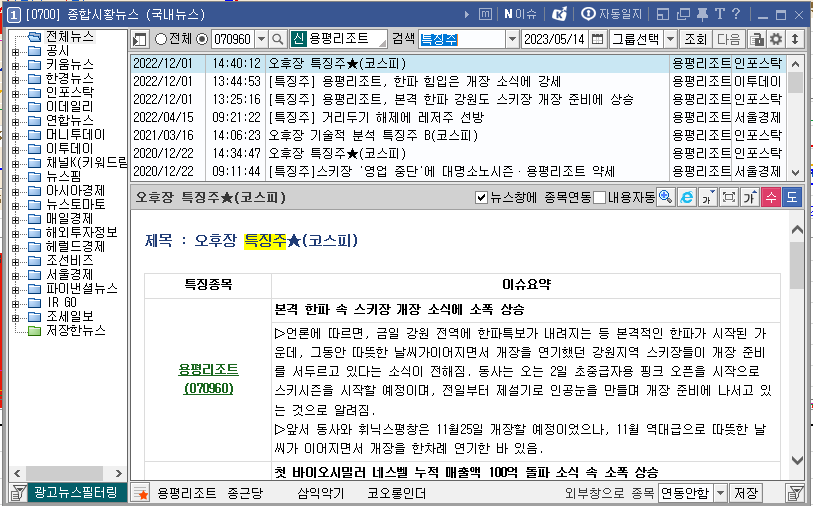The width and height of the screenshot is (813, 506).
Task: Click the 2023/05/14 date input field
Action: [554, 39]
